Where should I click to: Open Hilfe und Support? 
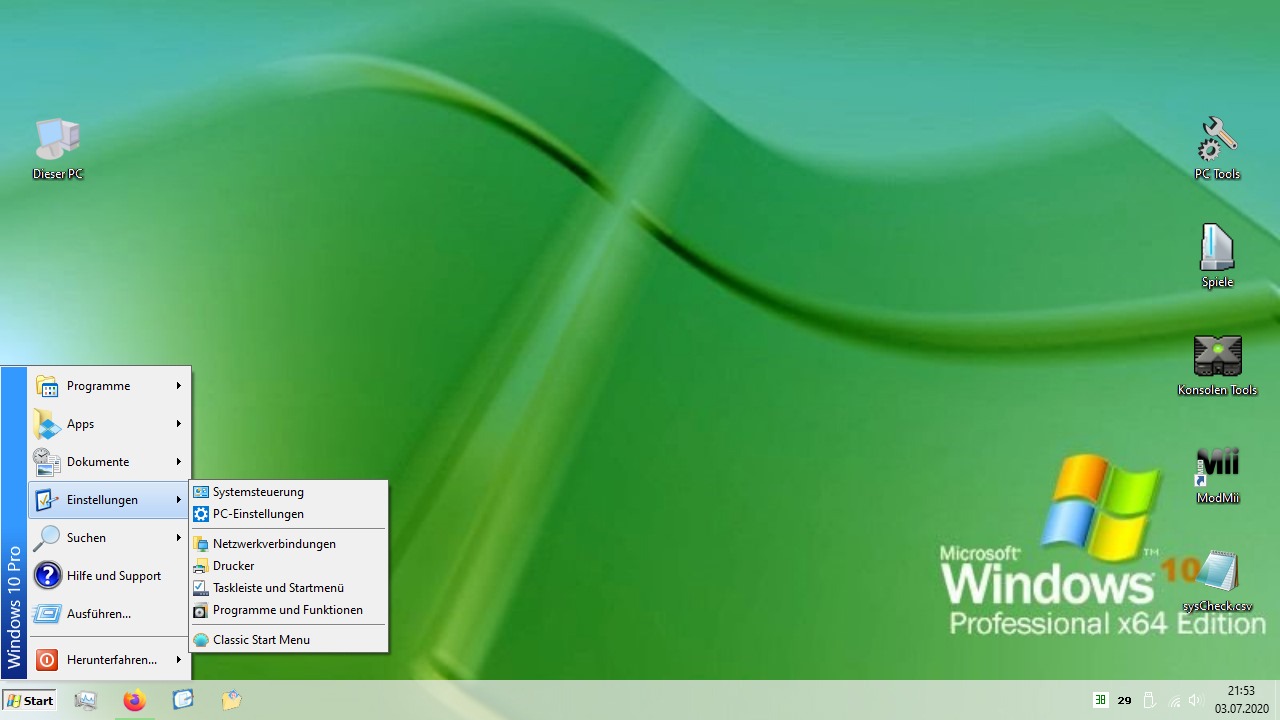click(x=109, y=576)
